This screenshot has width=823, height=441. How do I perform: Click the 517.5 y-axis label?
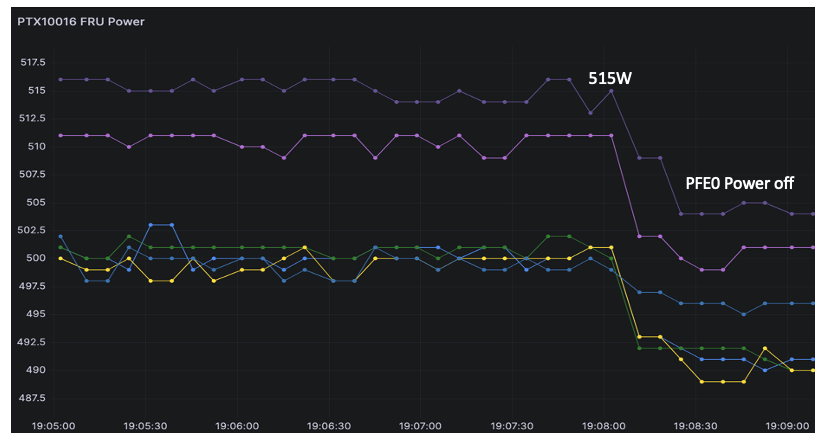click(x=33, y=62)
